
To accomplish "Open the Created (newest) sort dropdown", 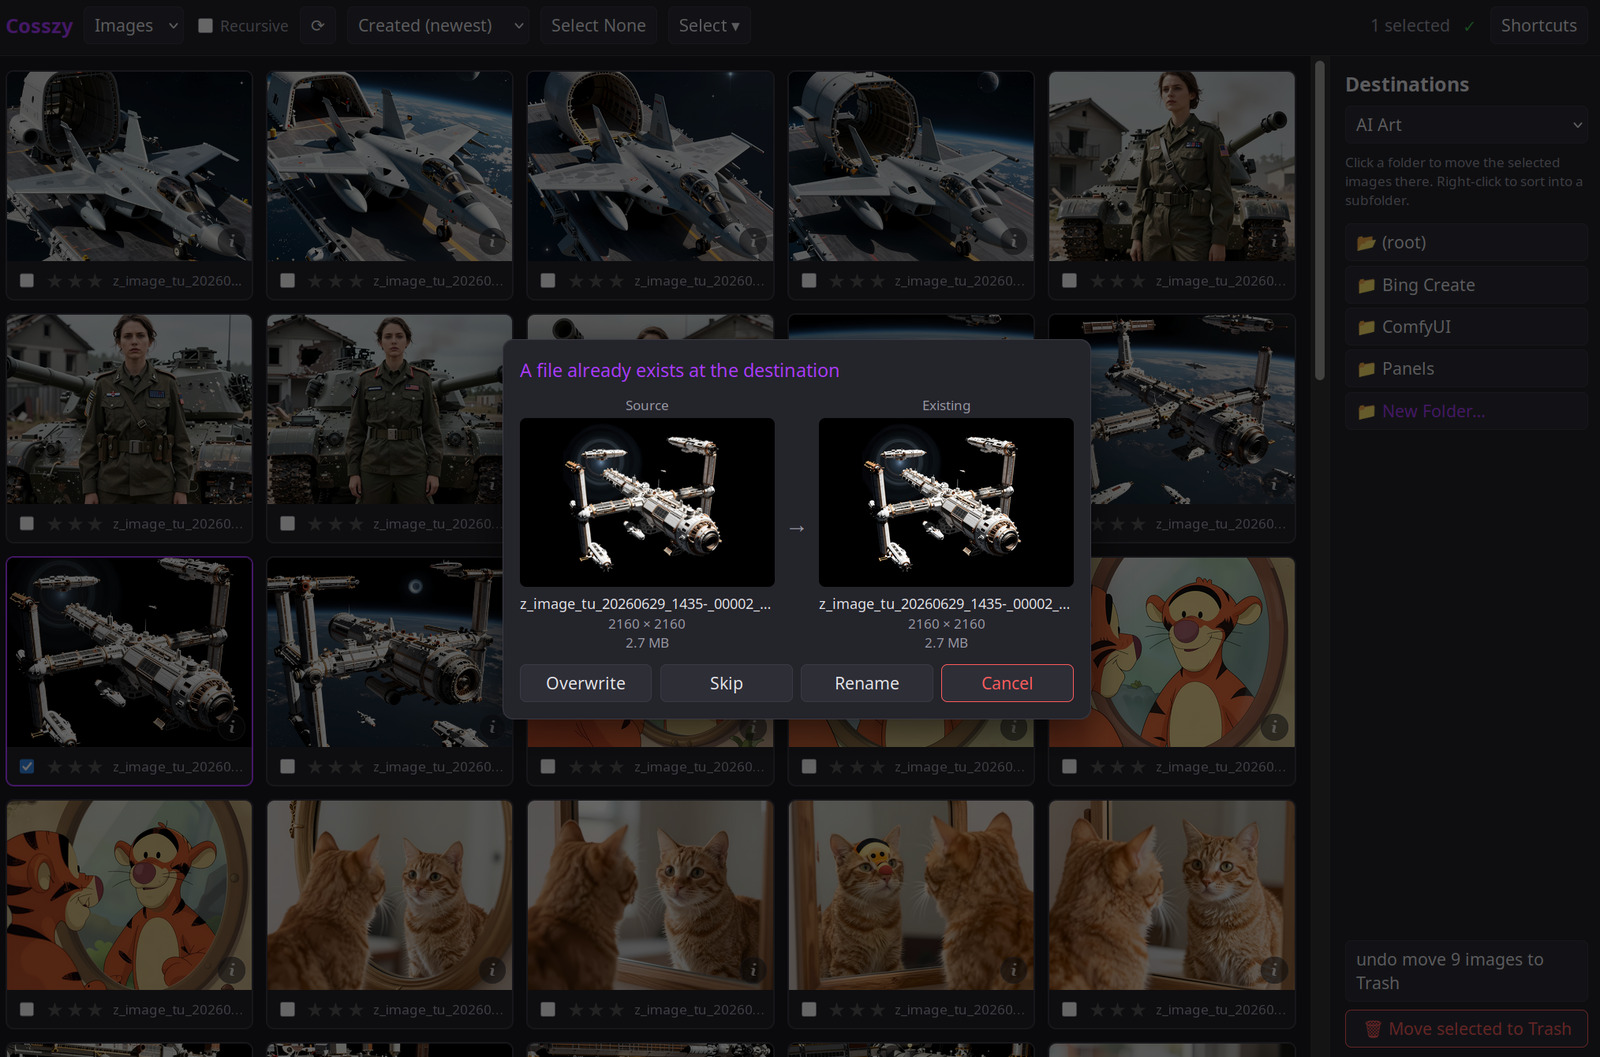I will tap(438, 26).
